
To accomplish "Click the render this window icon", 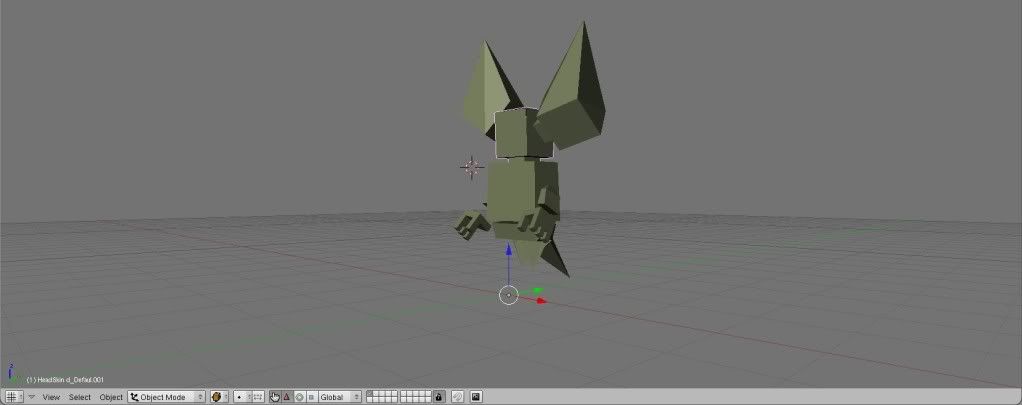I will (x=476, y=397).
